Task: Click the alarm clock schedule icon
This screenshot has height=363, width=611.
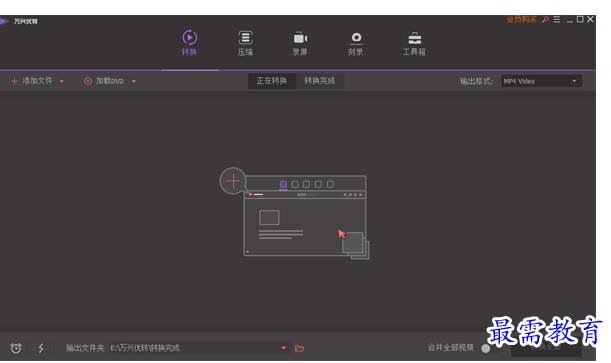Action: click(x=16, y=348)
